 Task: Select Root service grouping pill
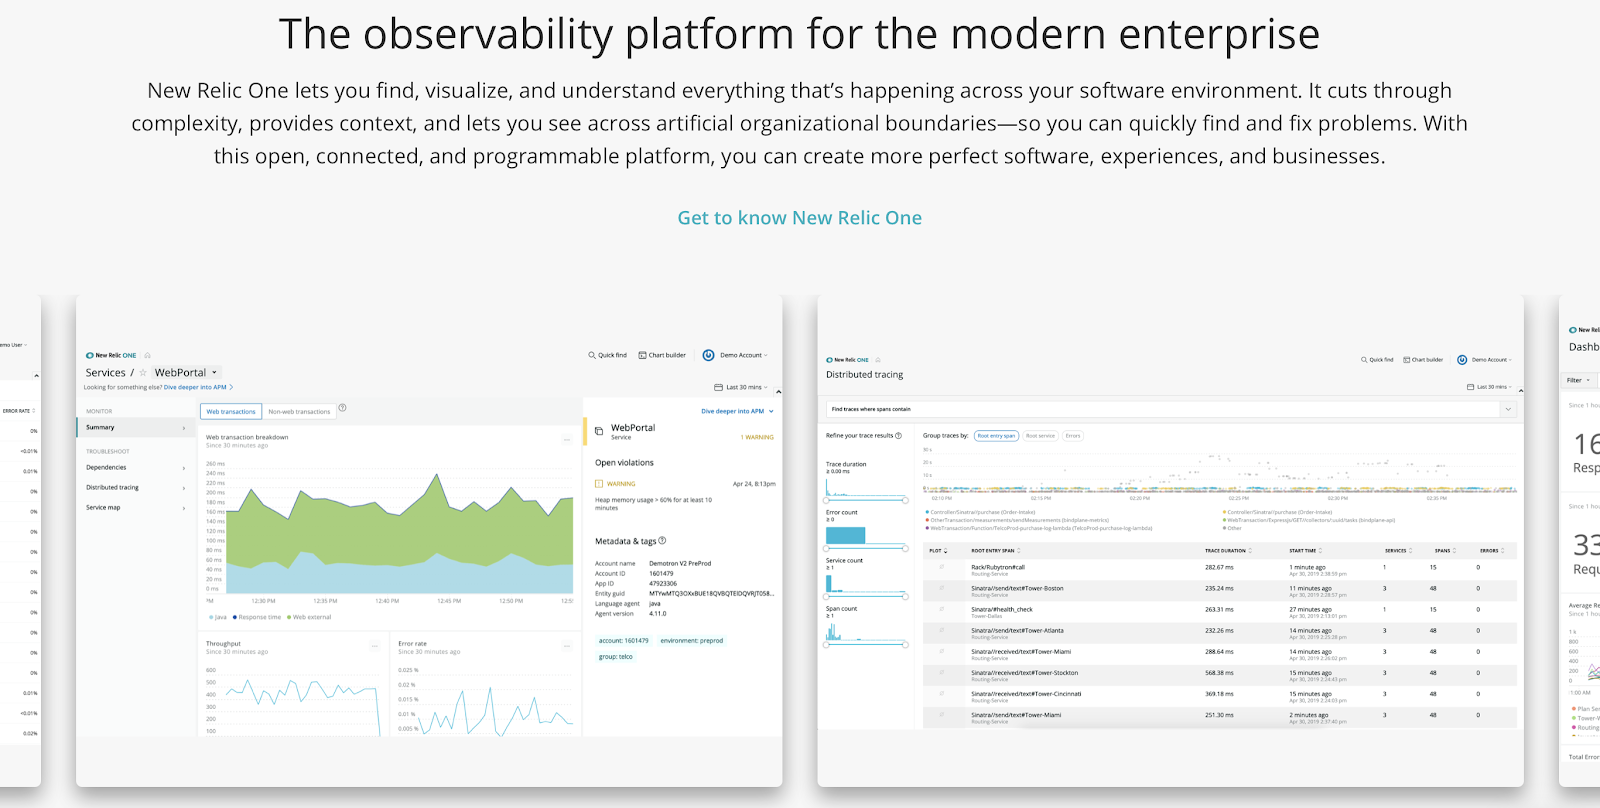pyautogui.click(x=1040, y=436)
